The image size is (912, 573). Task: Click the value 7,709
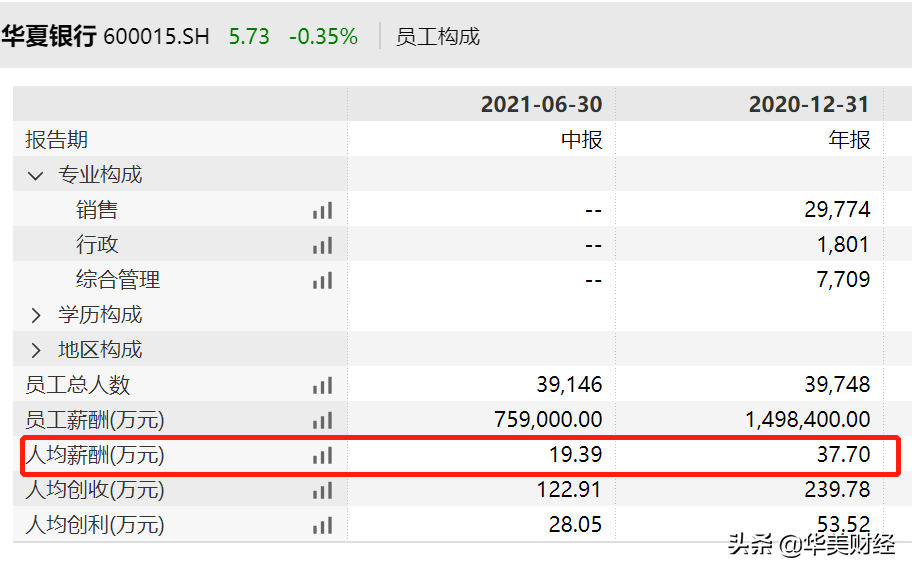pos(843,280)
